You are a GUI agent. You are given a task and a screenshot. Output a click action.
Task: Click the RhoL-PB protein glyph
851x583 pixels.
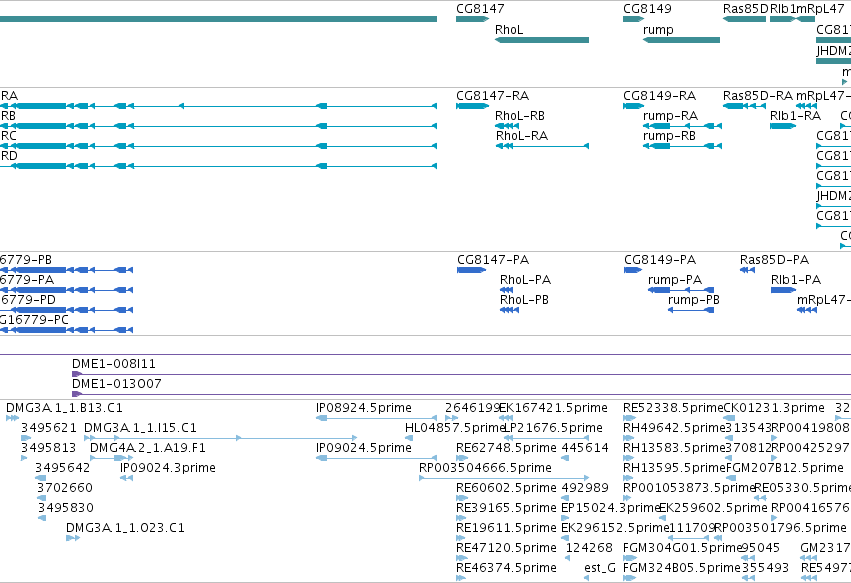coord(509,310)
